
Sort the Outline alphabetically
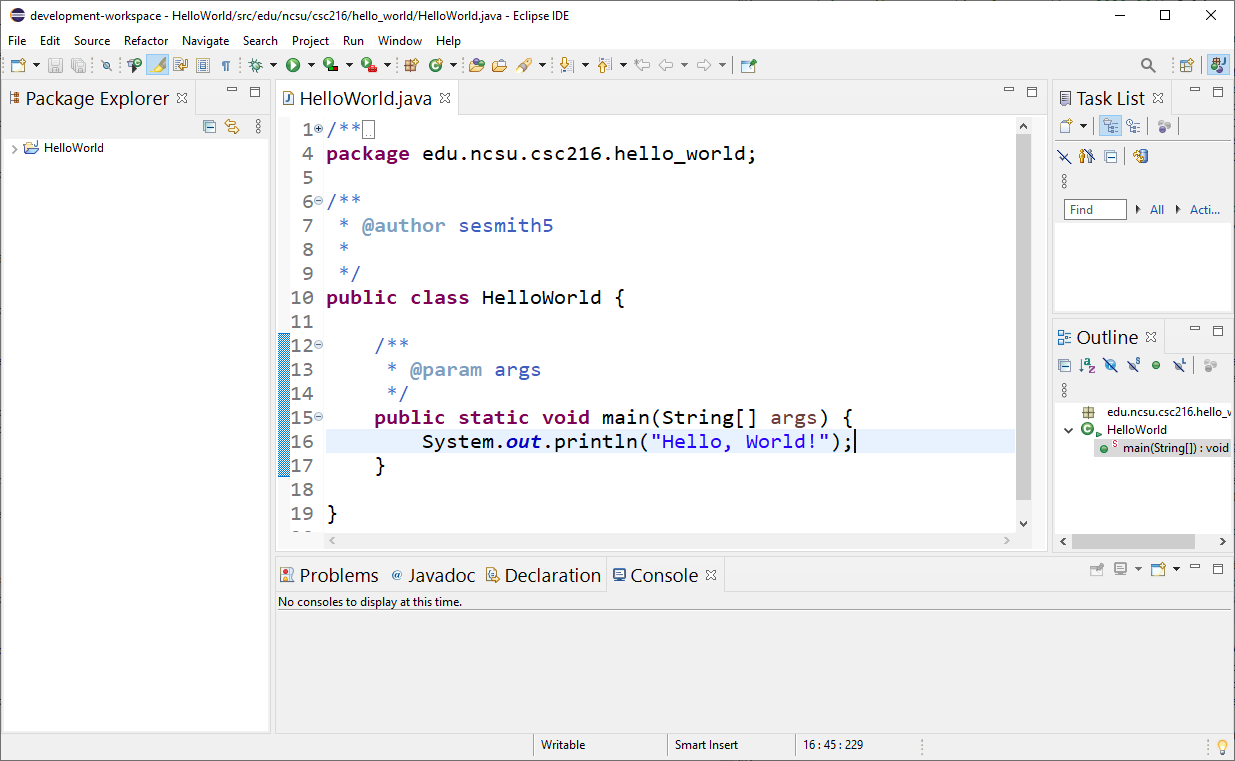pos(1088,366)
